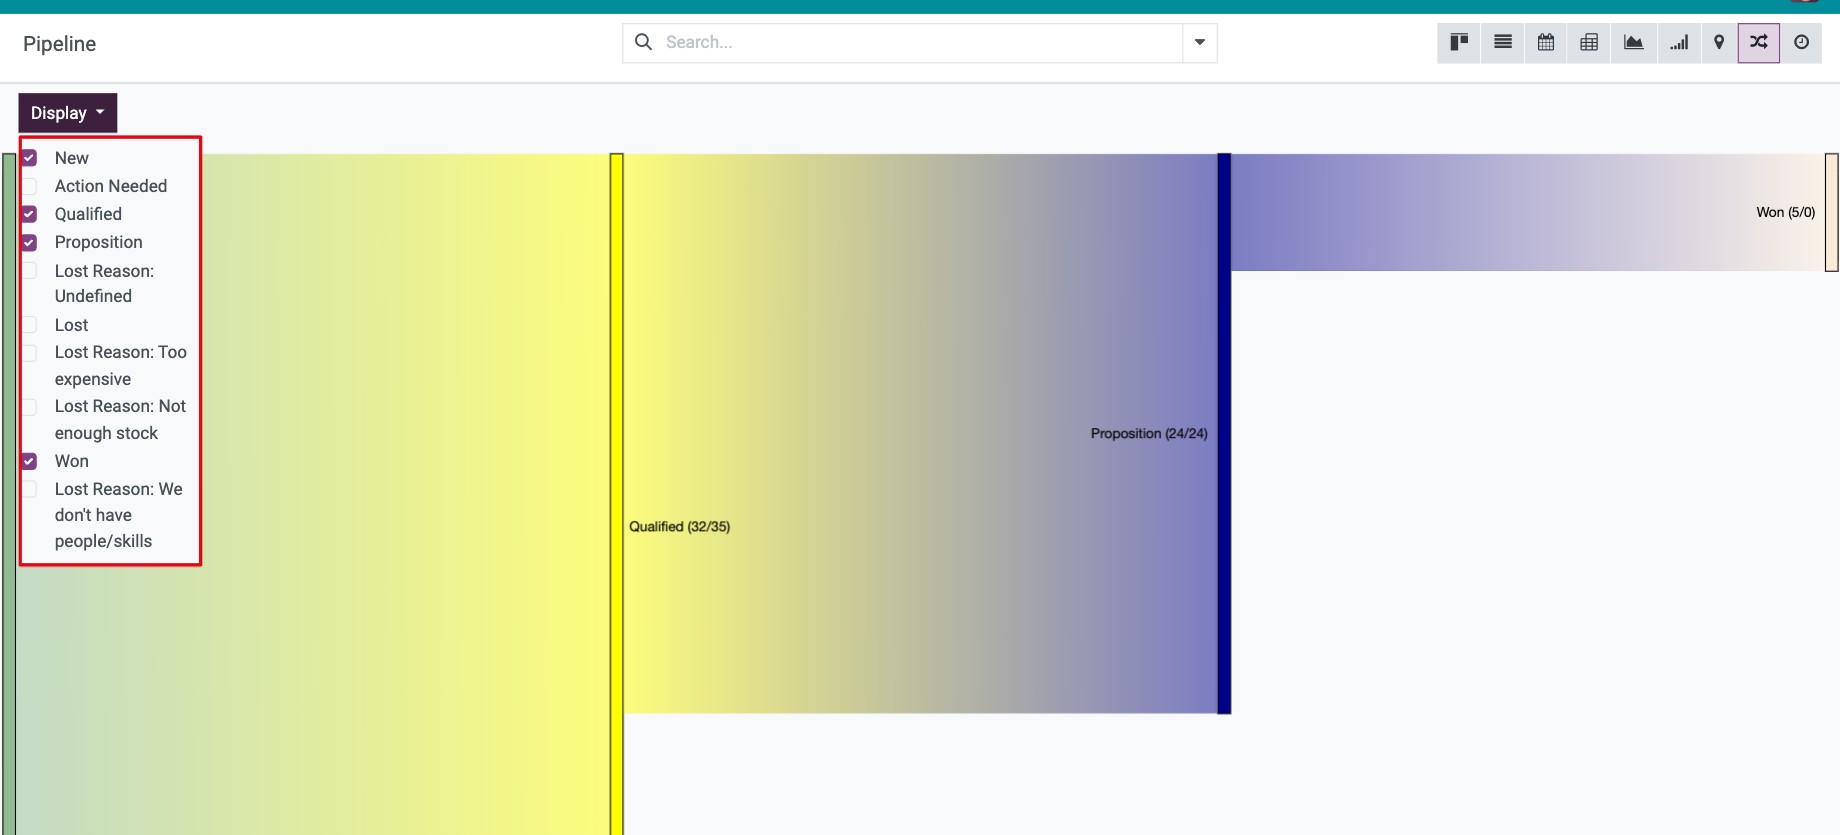This screenshot has width=1840, height=835.
Task: Enable the Action Needed checkbox
Action: pos(30,186)
